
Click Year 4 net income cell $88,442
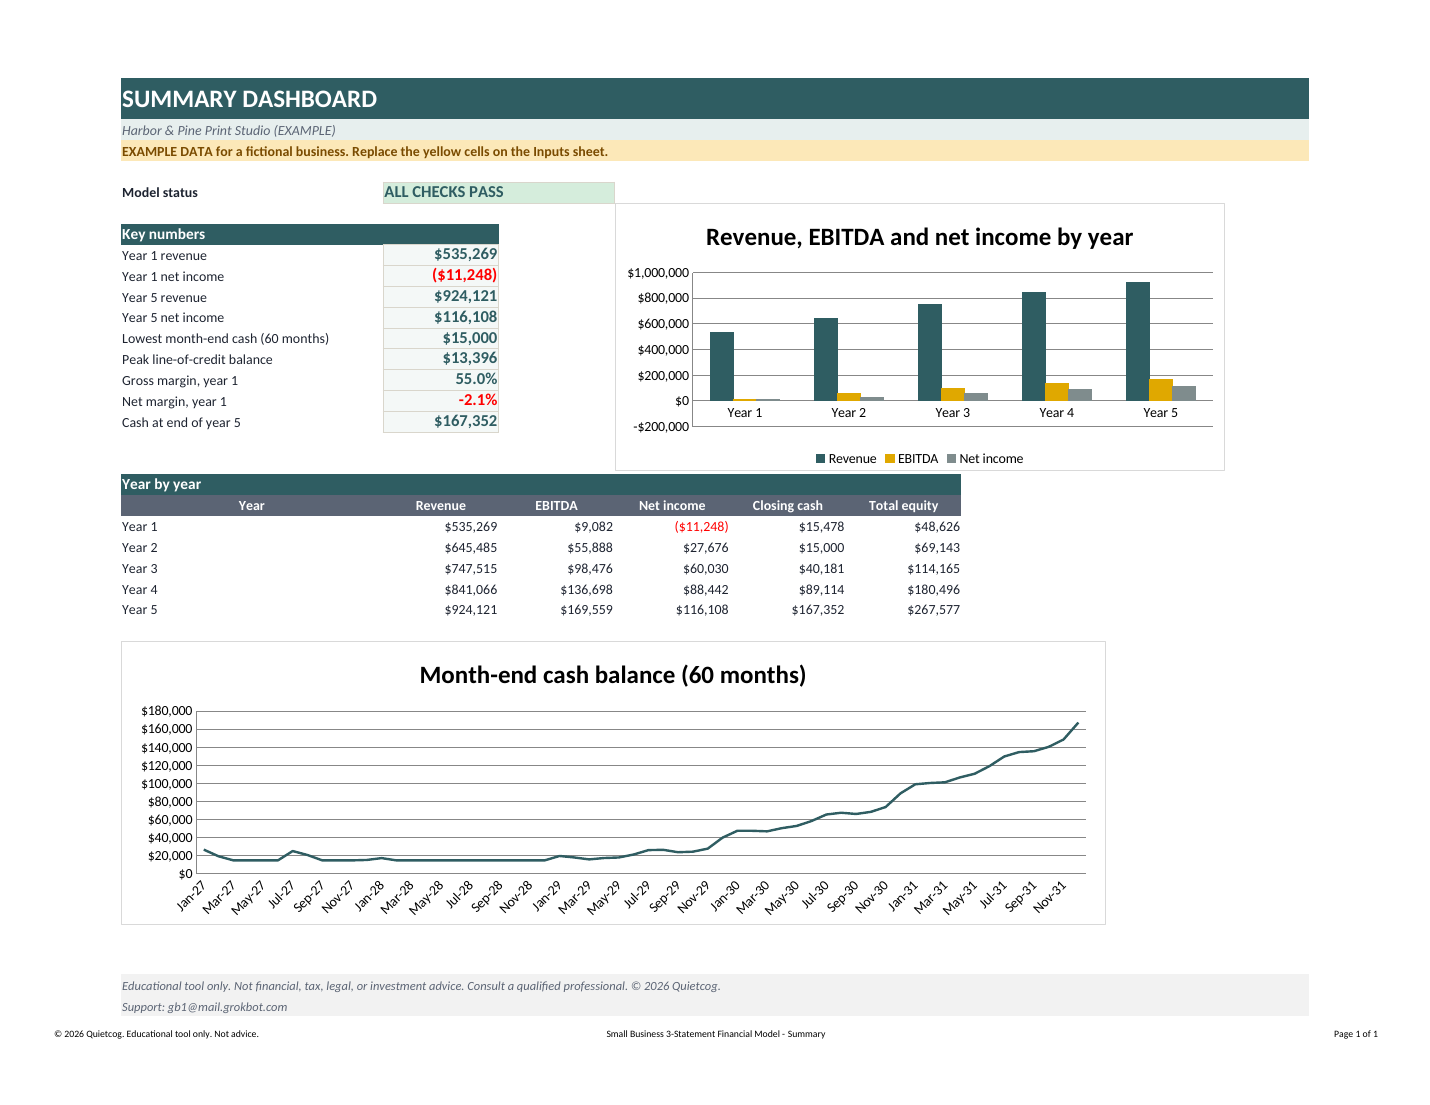(706, 590)
